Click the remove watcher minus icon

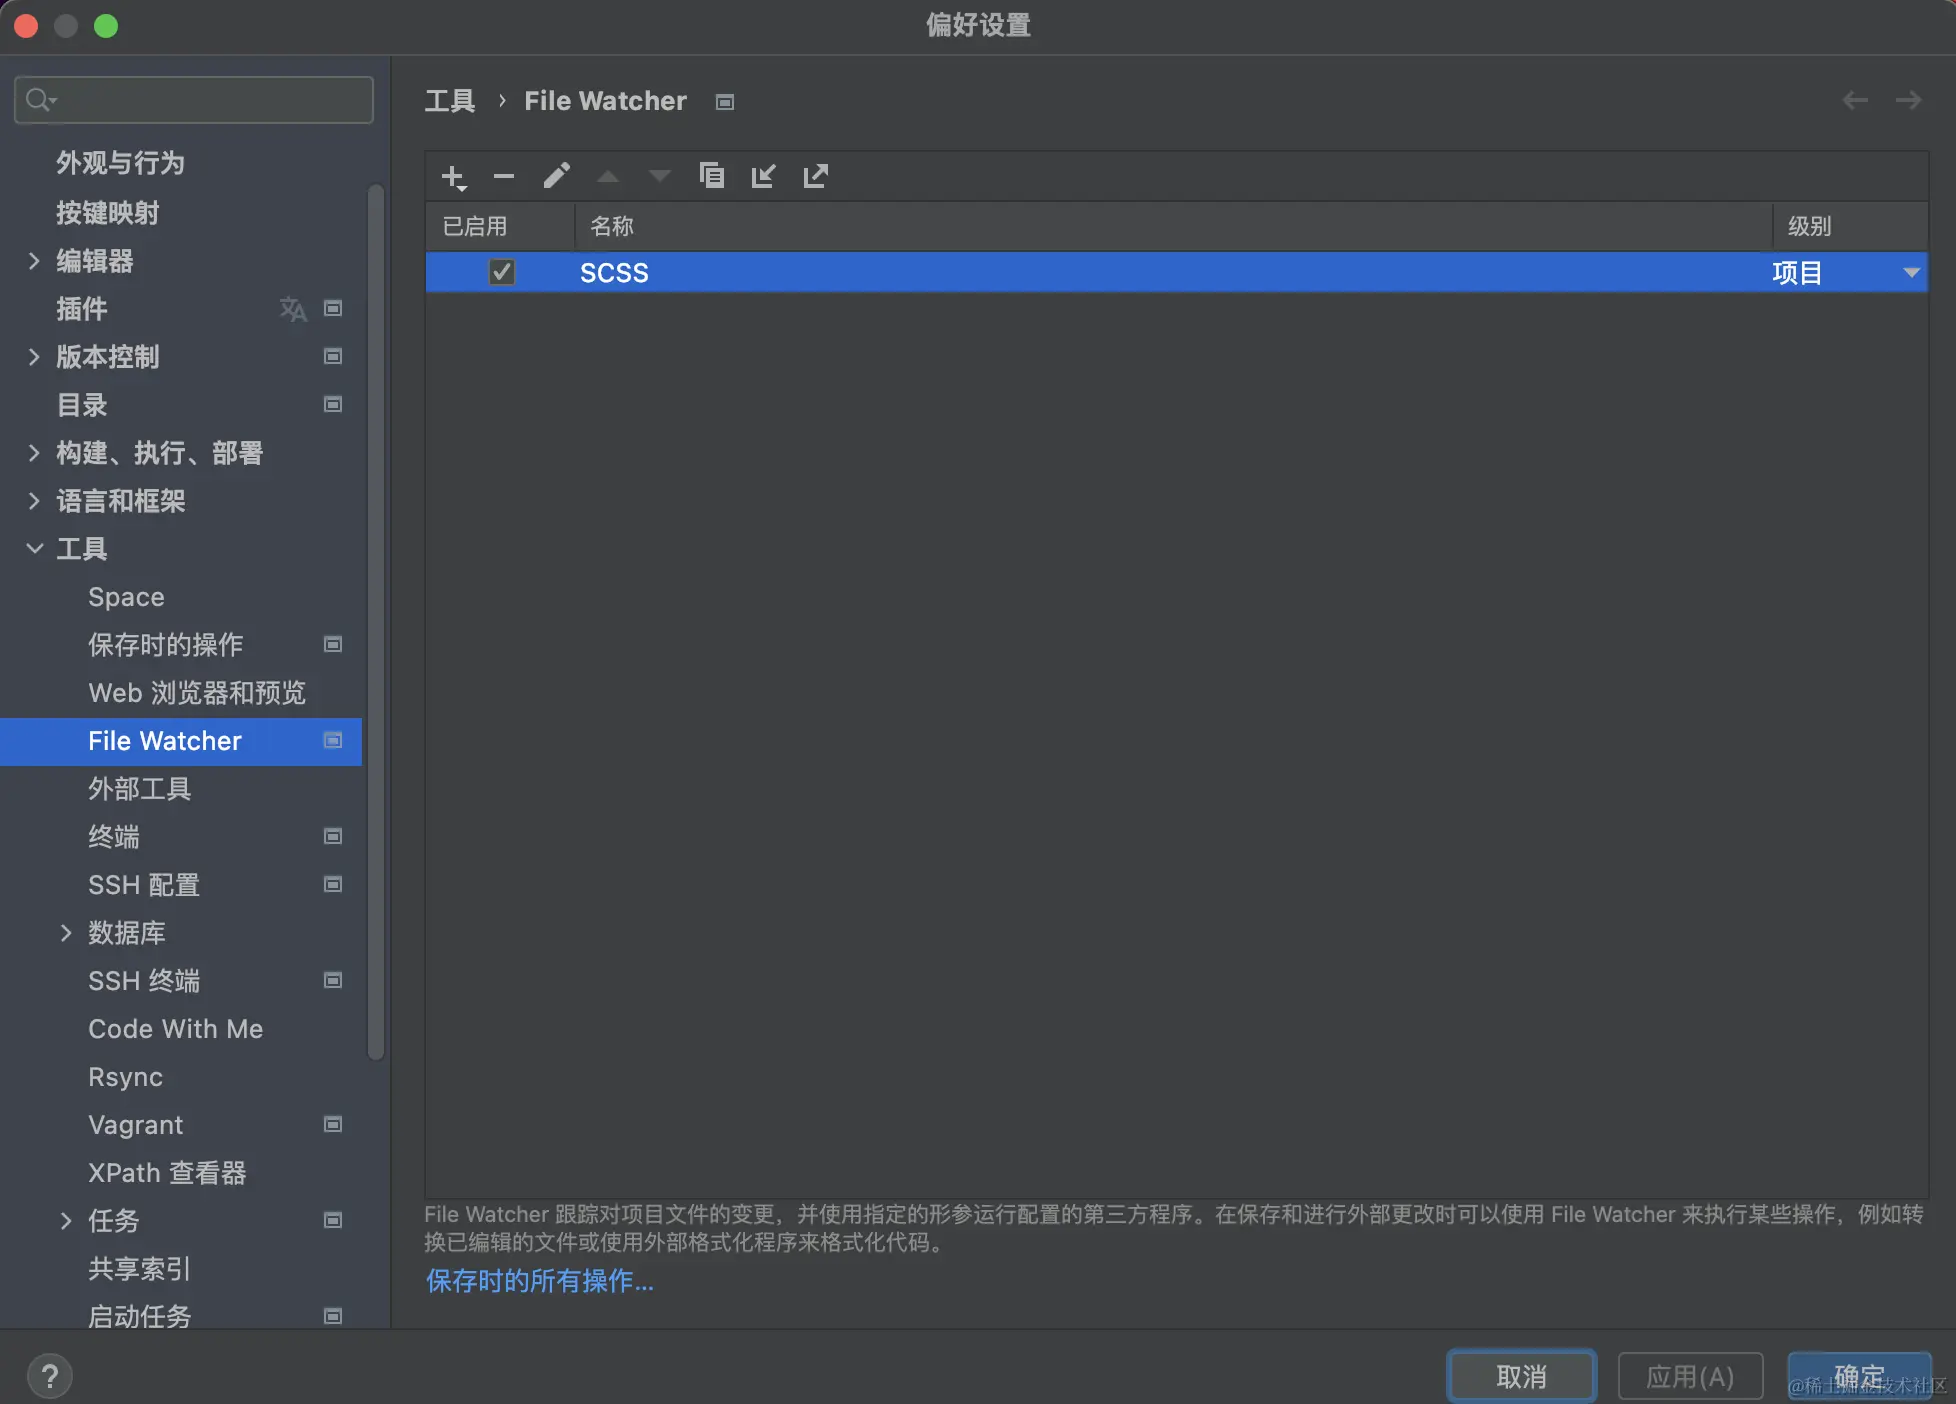click(x=504, y=177)
